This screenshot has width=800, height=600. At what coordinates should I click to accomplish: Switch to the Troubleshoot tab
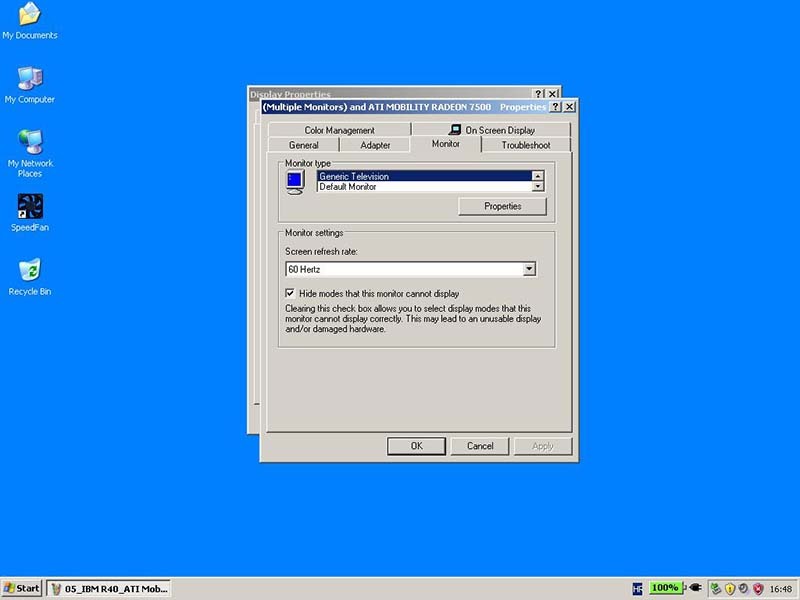pyautogui.click(x=525, y=145)
